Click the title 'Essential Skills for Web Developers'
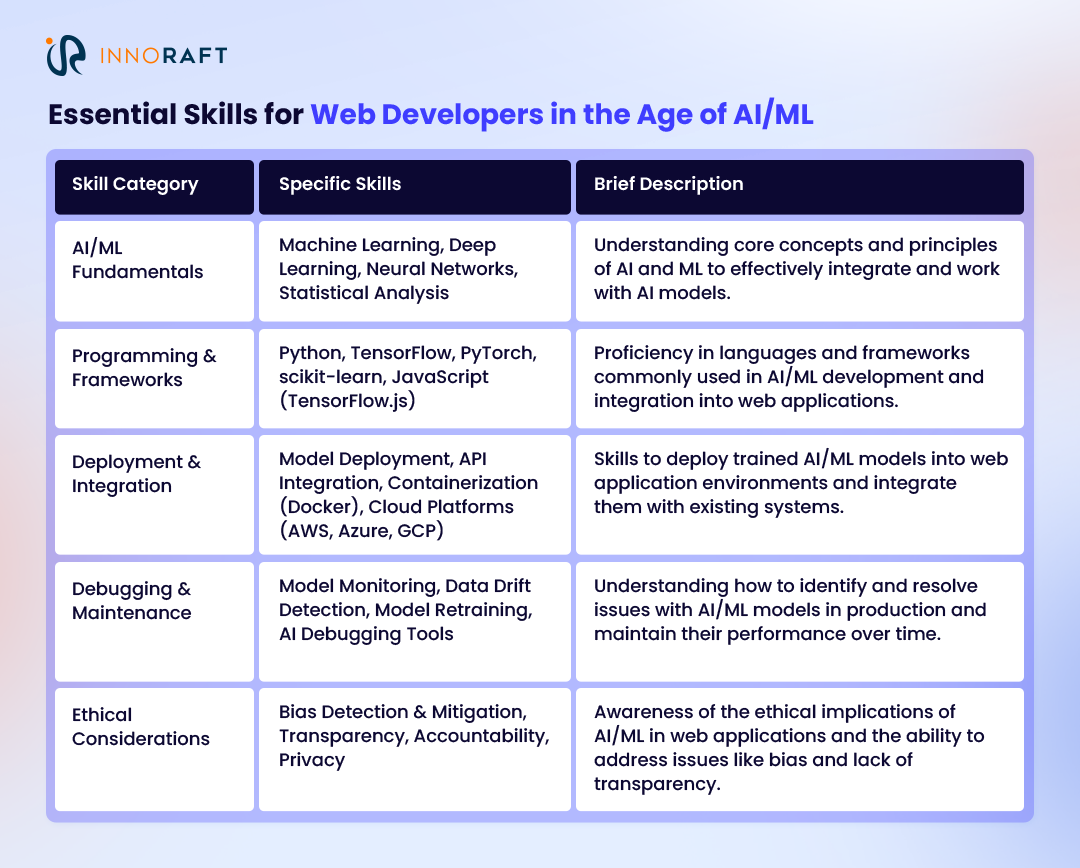Viewport: 1080px width, 868px height. click(x=430, y=114)
